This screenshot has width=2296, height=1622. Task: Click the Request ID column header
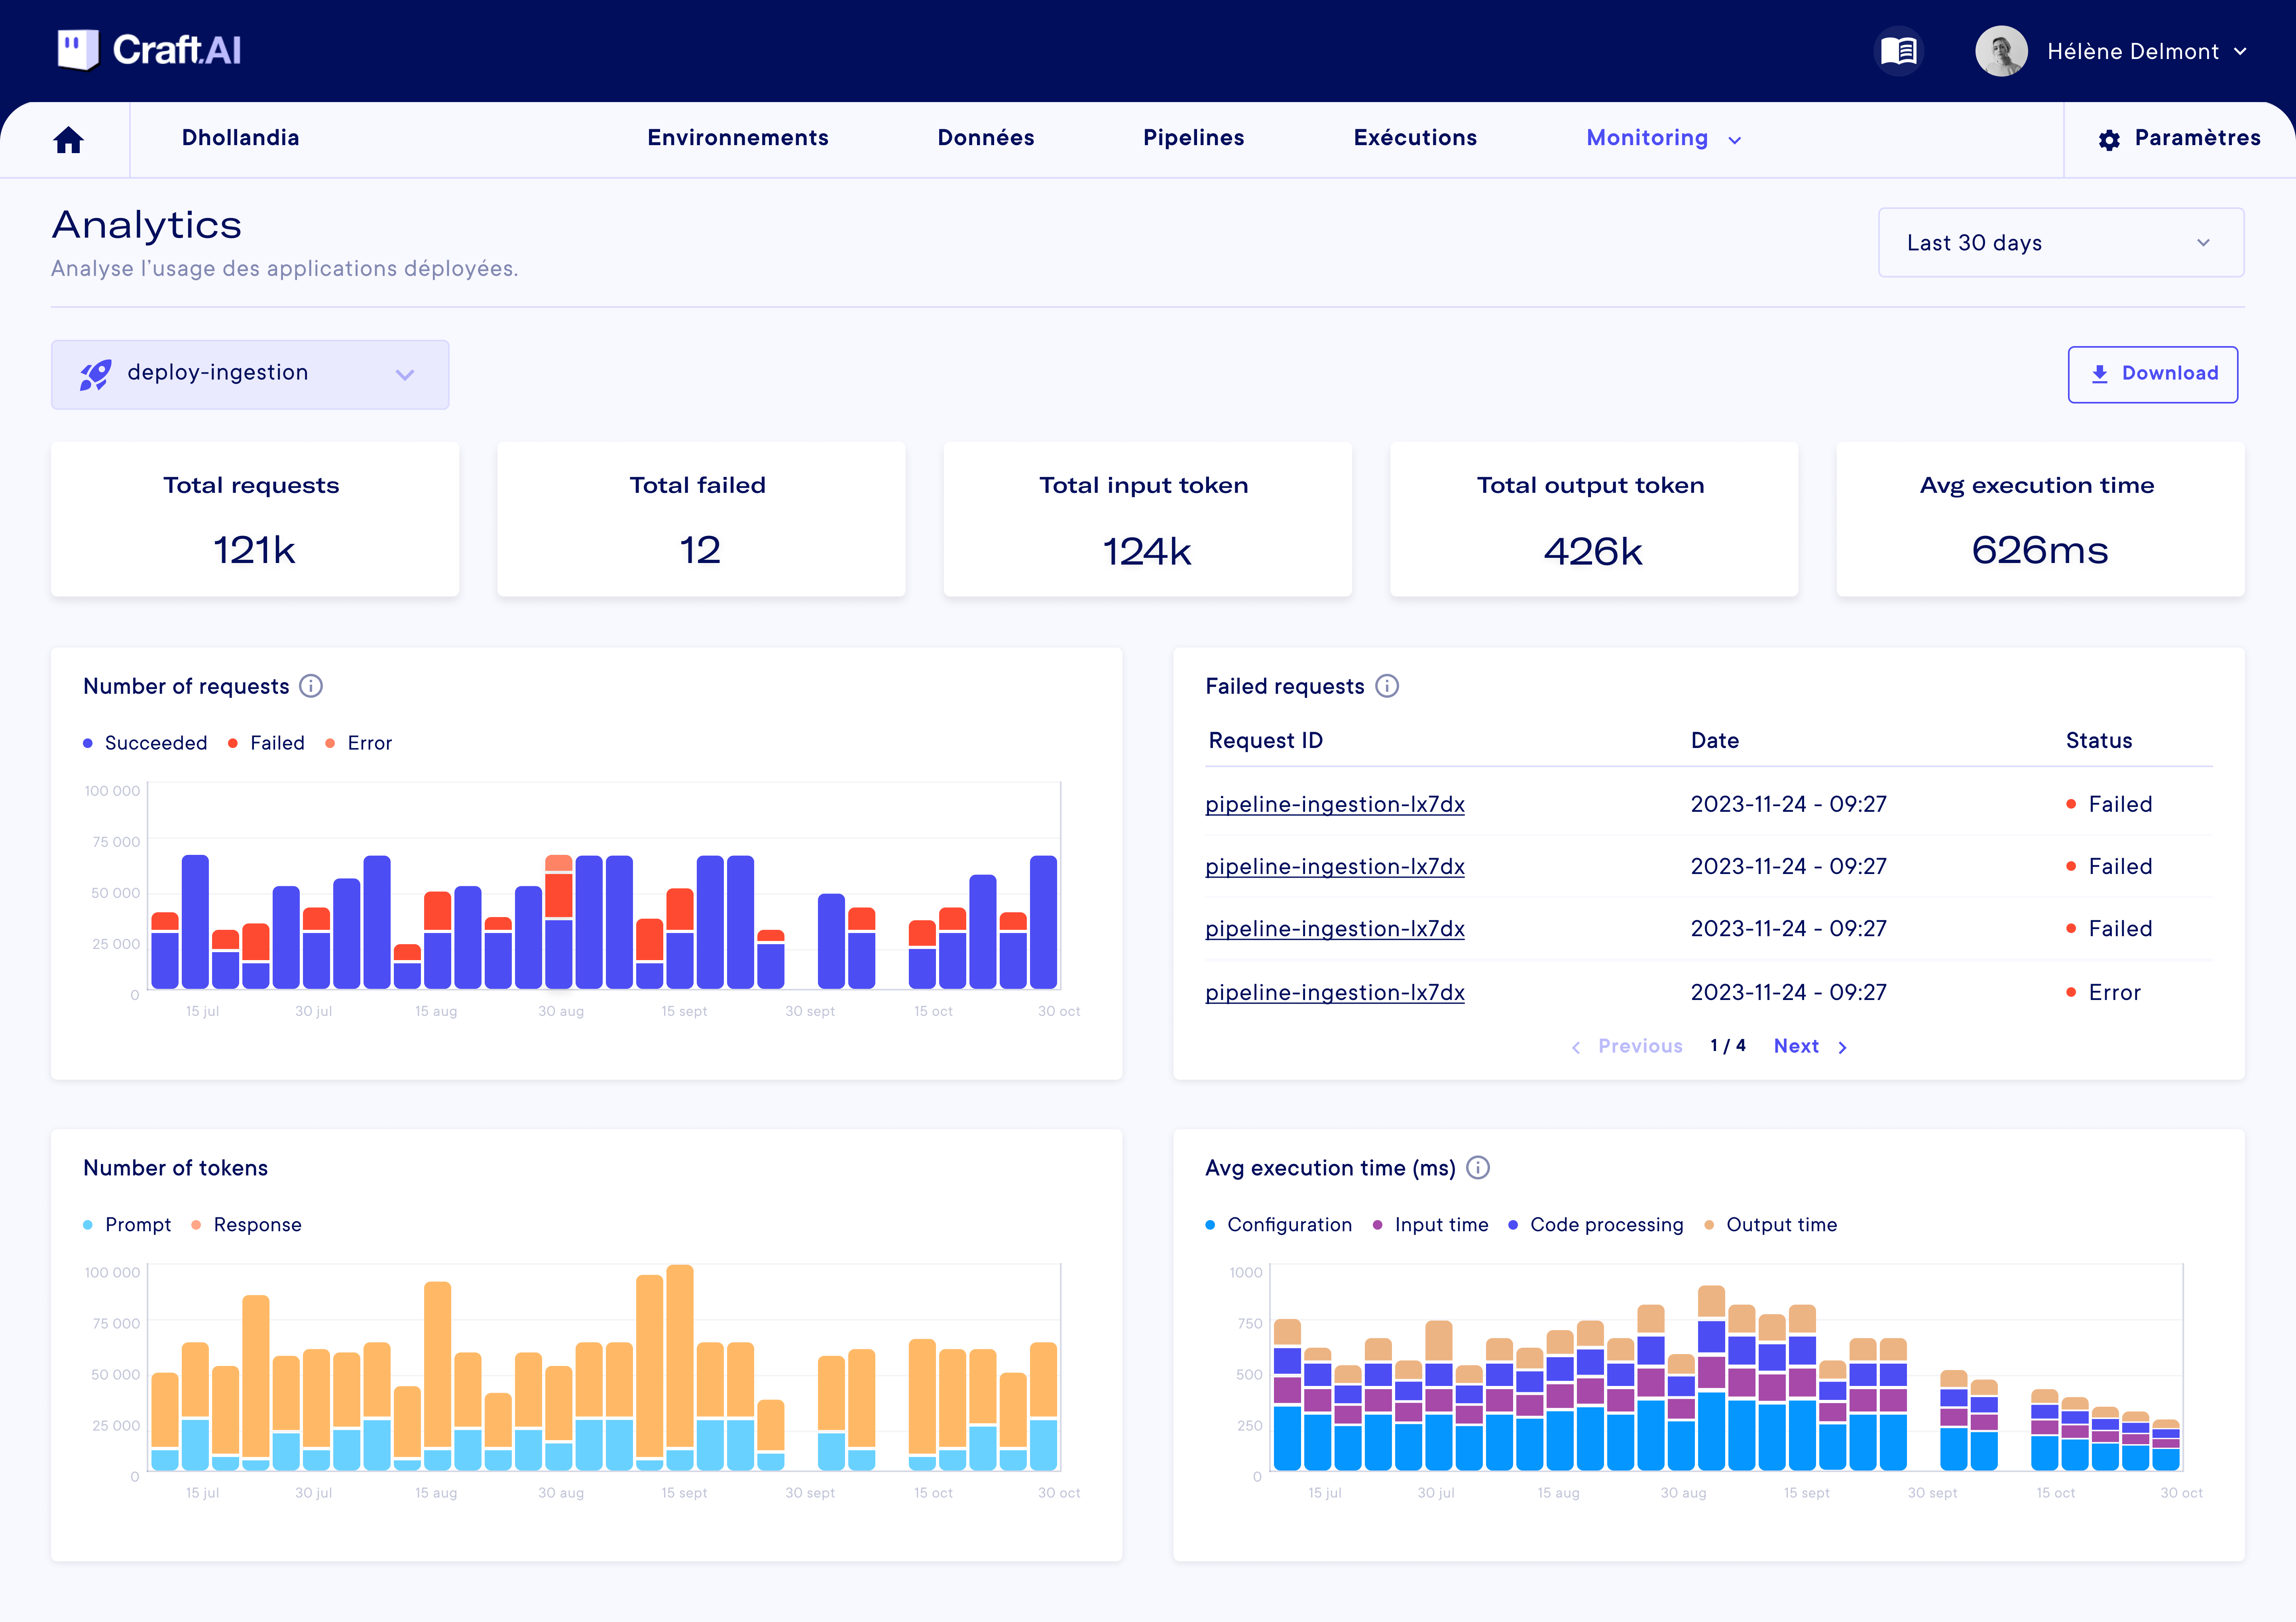tap(1265, 741)
